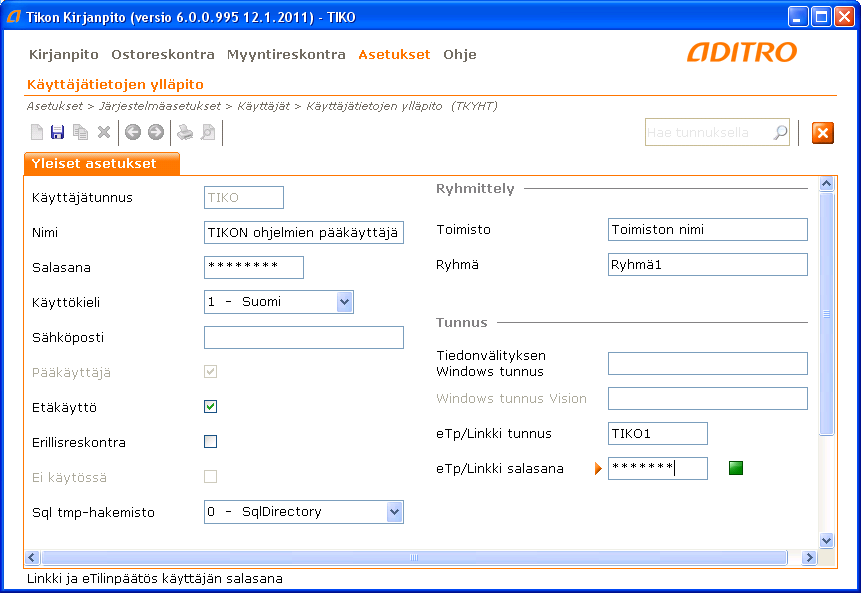Click the Salasana password field
The height and width of the screenshot is (593, 861).
254,267
